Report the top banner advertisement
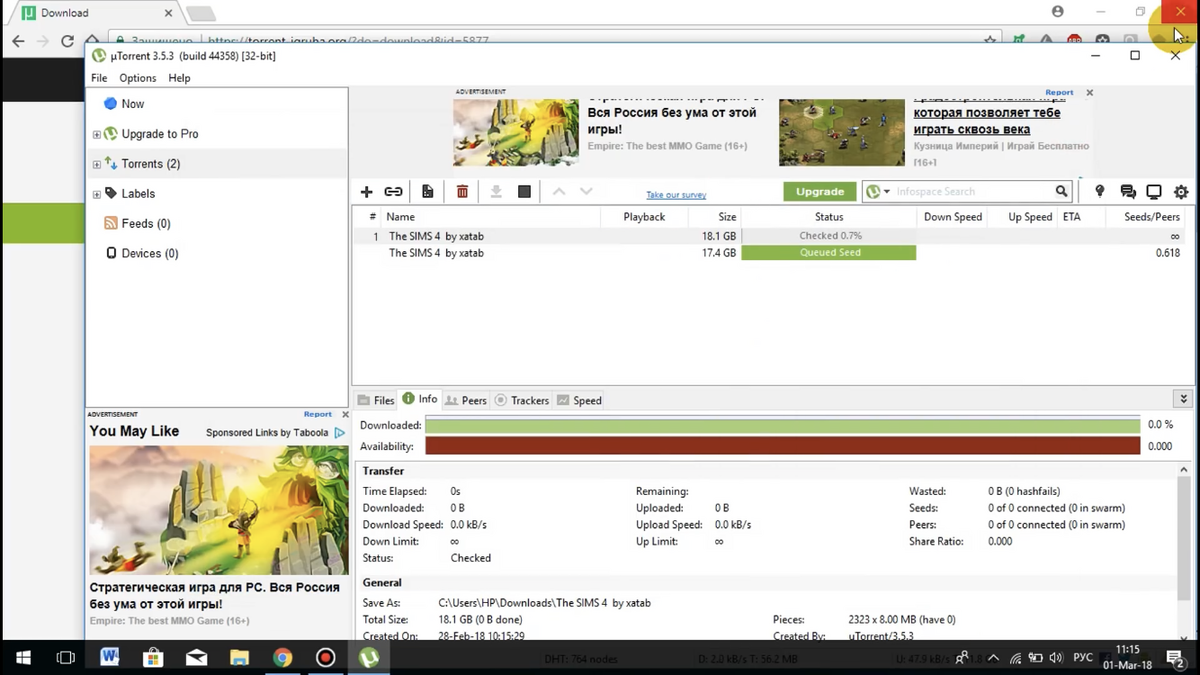Viewport: 1200px width, 675px height. tap(1059, 92)
